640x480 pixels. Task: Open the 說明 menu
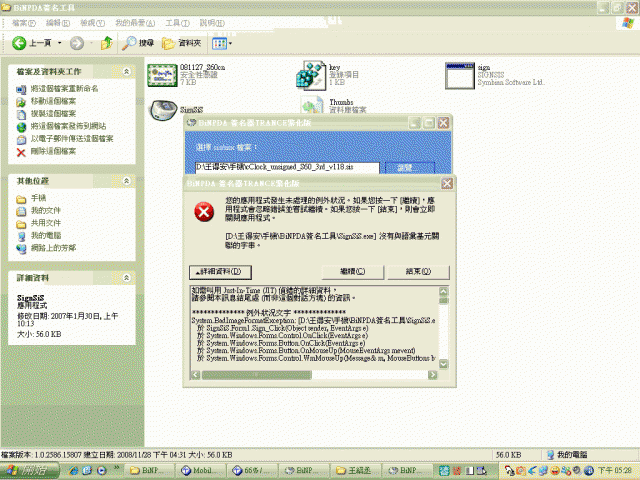tap(212, 23)
